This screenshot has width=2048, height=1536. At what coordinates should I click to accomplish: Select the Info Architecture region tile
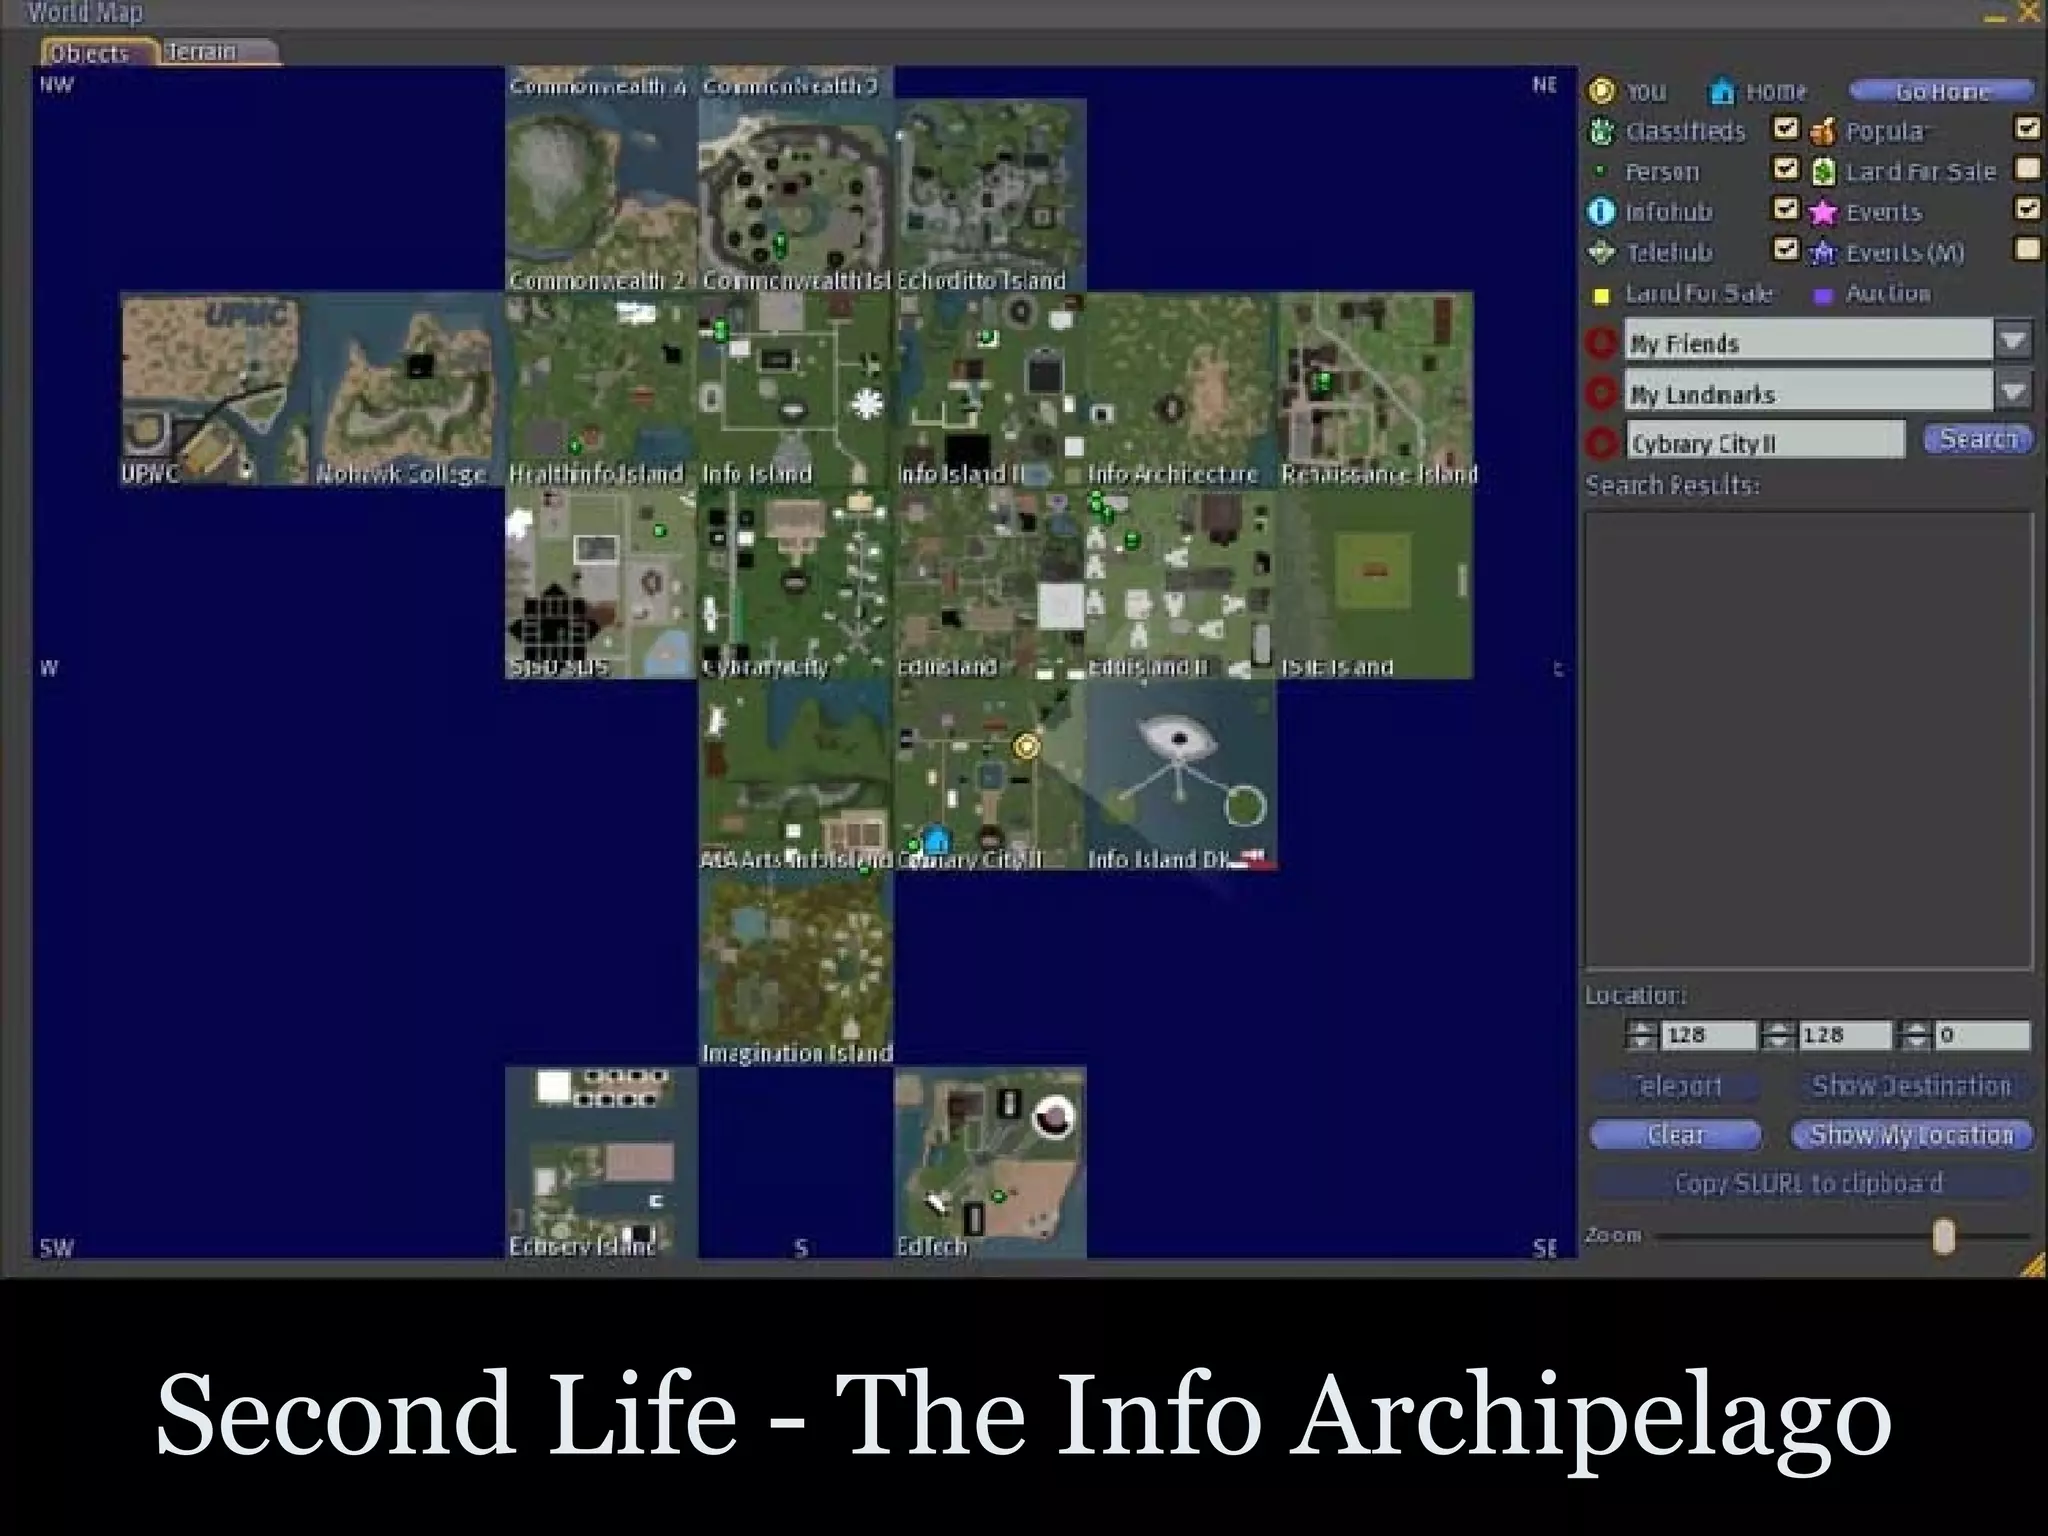coord(1180,390)
